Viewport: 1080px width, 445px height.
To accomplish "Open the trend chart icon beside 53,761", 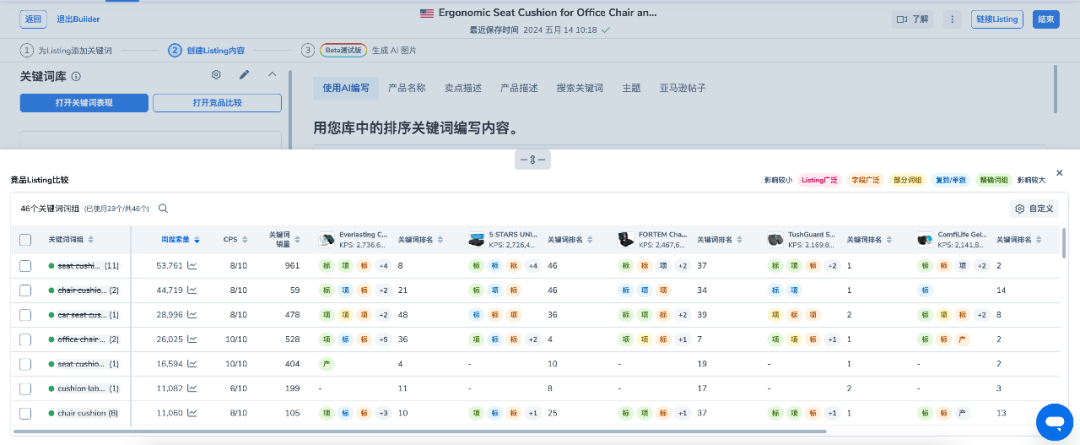I will point(192,265).
